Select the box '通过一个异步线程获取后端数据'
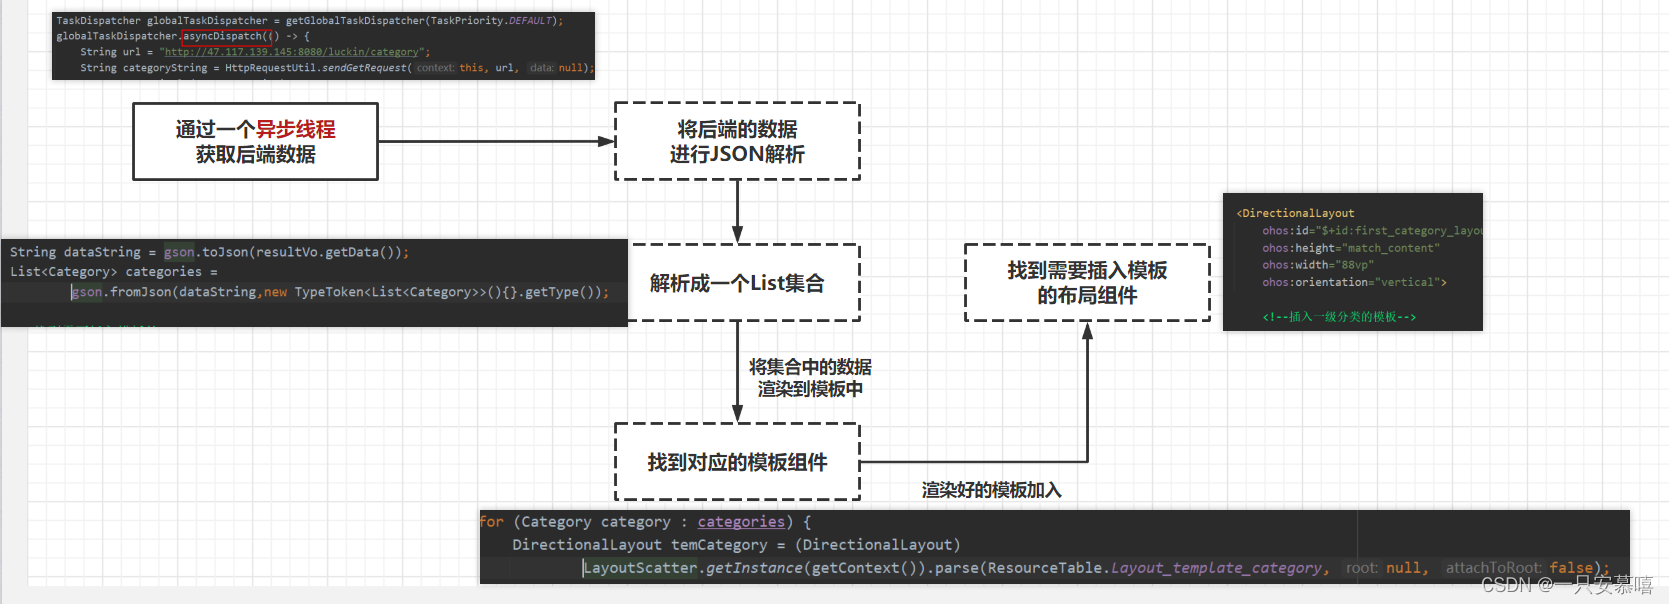Image resolution: width=1669 pixels, height=604 pixels. point(255,142)
